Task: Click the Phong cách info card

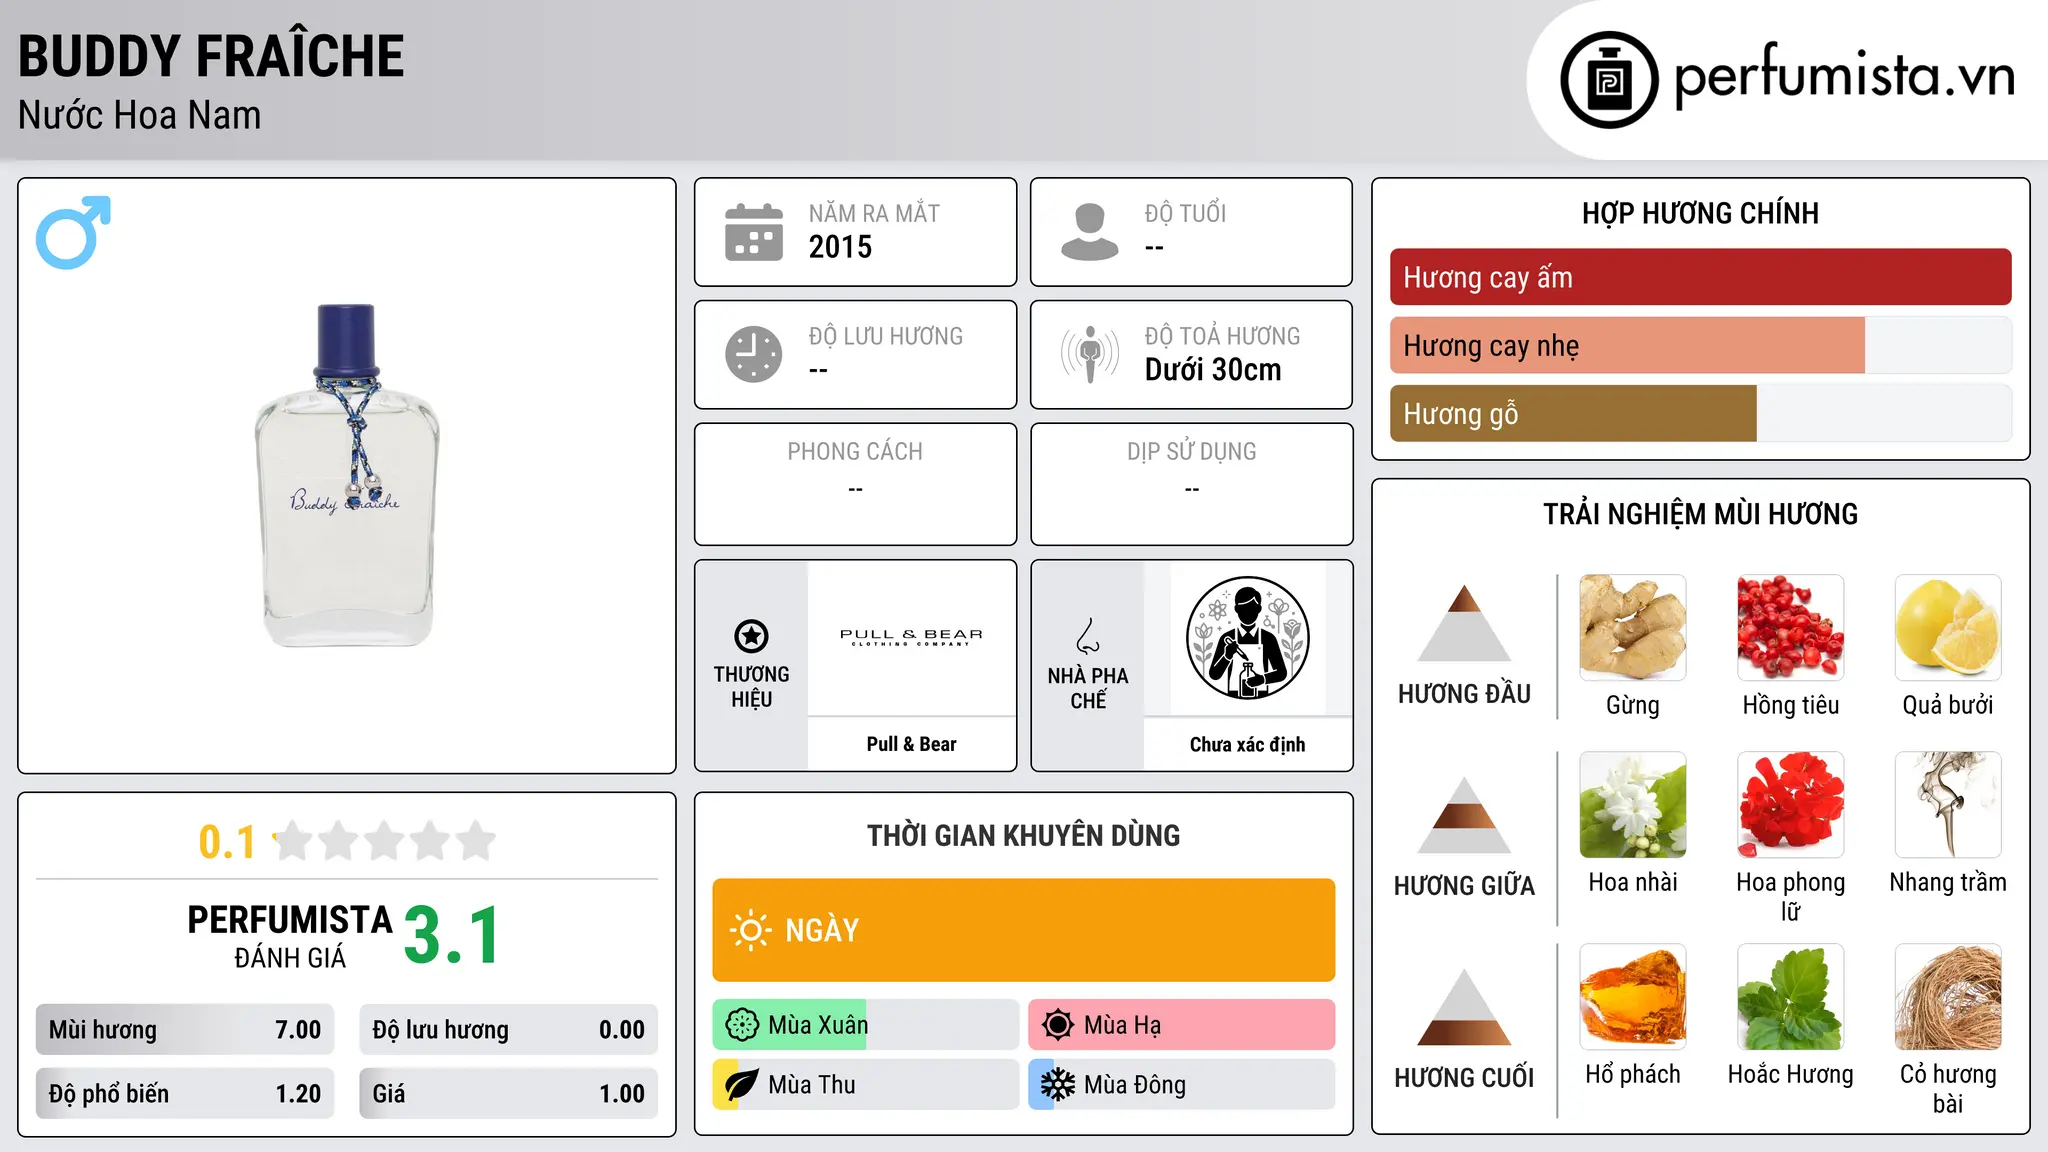Action: pyautogui.click(x=855, y=484)
